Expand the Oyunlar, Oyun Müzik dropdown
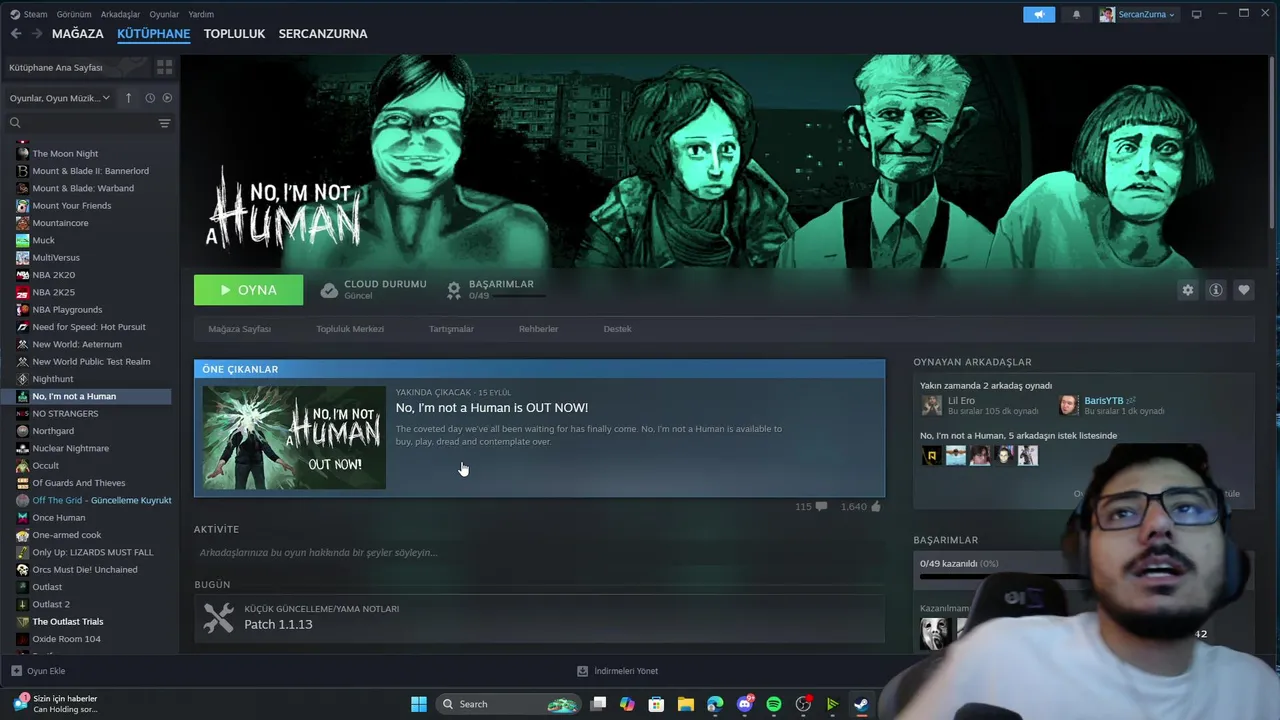 [60, 98]
